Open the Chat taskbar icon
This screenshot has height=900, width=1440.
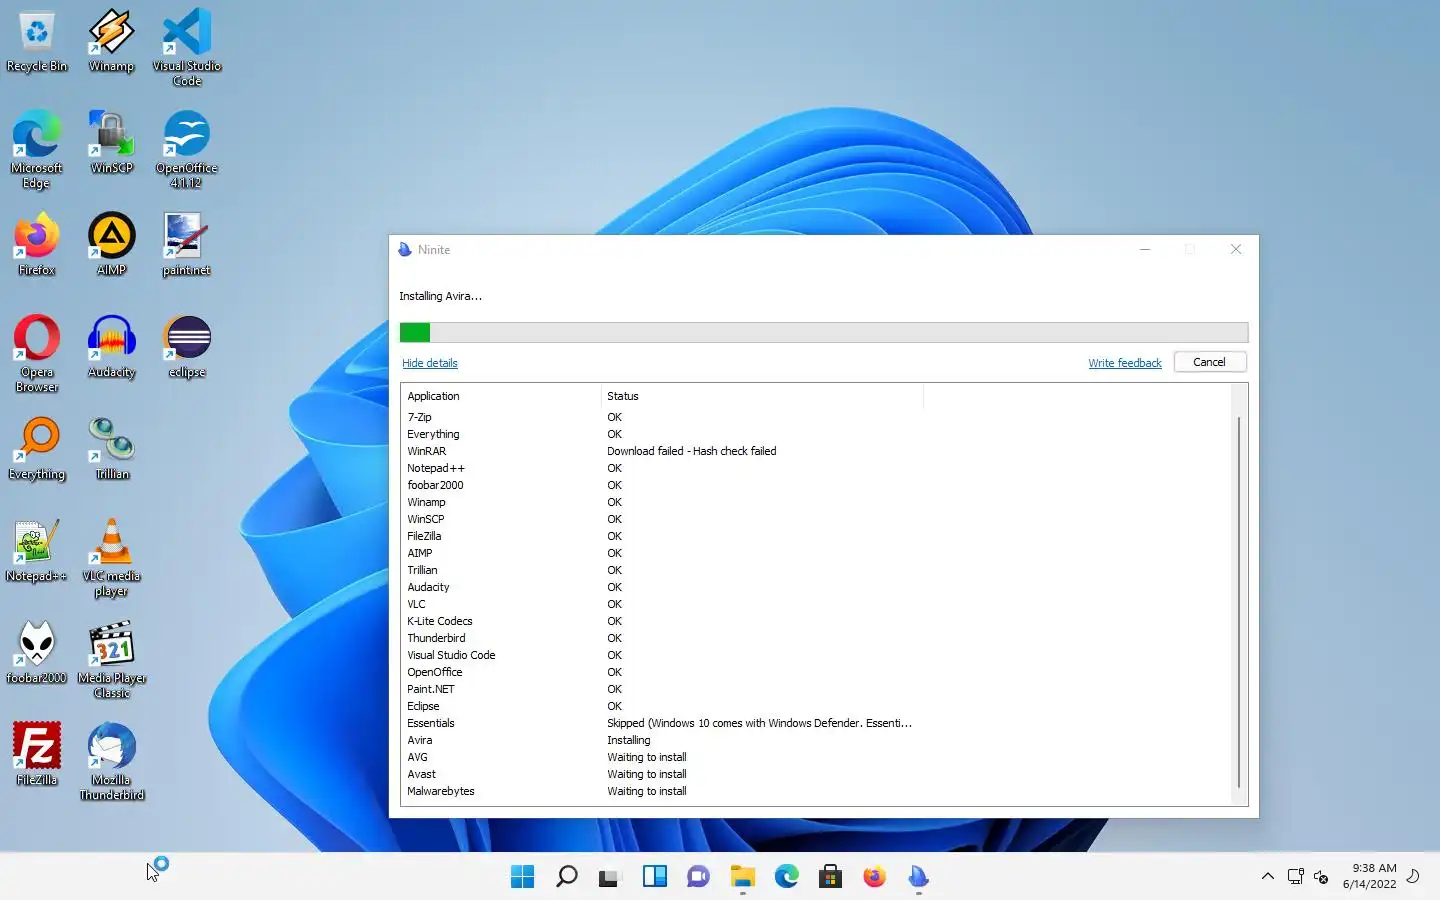(x=698, y=877)
